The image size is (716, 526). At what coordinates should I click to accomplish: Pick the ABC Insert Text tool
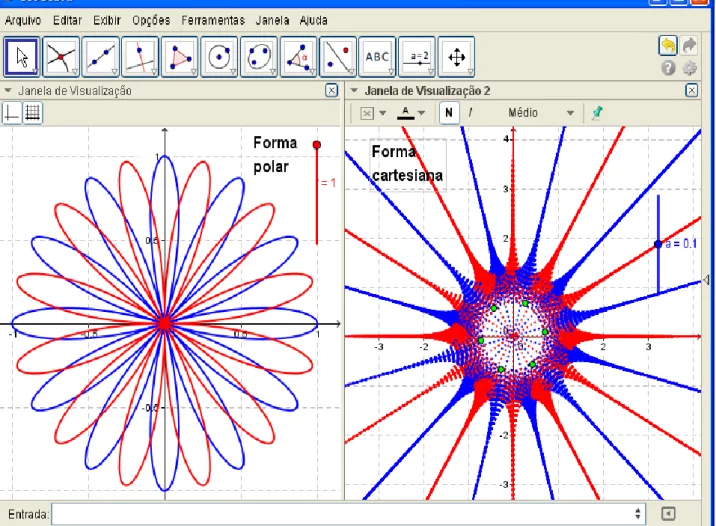377,57
